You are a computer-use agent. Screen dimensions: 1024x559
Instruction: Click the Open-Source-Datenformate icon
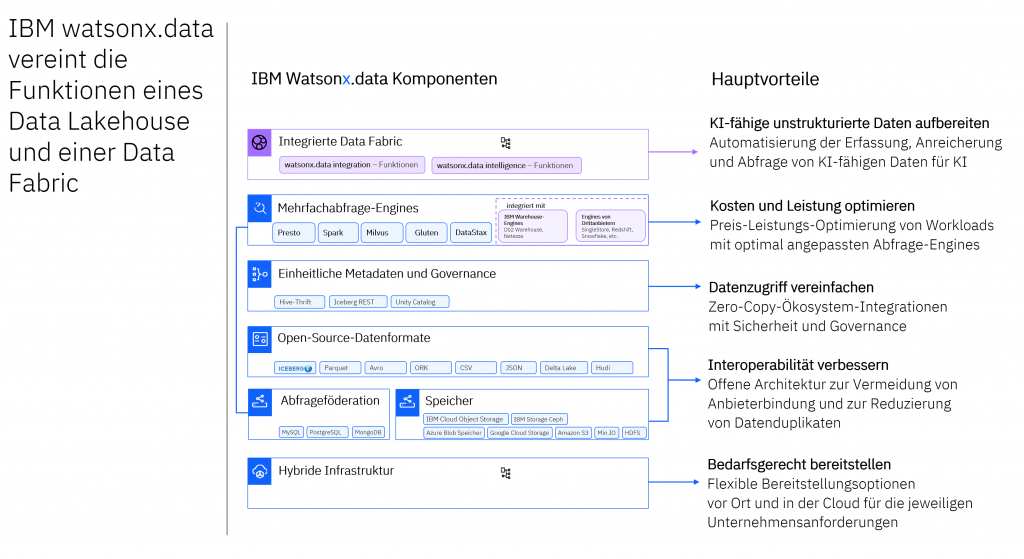(x=259, y=340)
